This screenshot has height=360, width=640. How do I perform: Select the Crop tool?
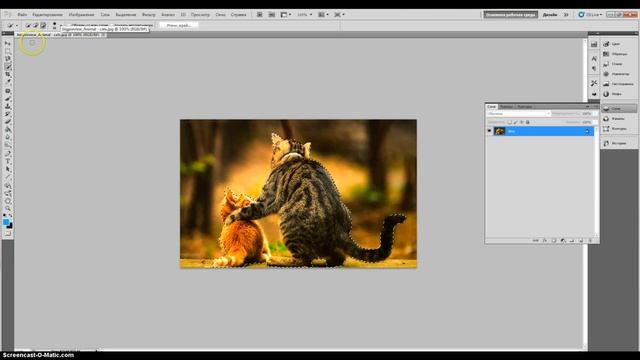[8, 75]
